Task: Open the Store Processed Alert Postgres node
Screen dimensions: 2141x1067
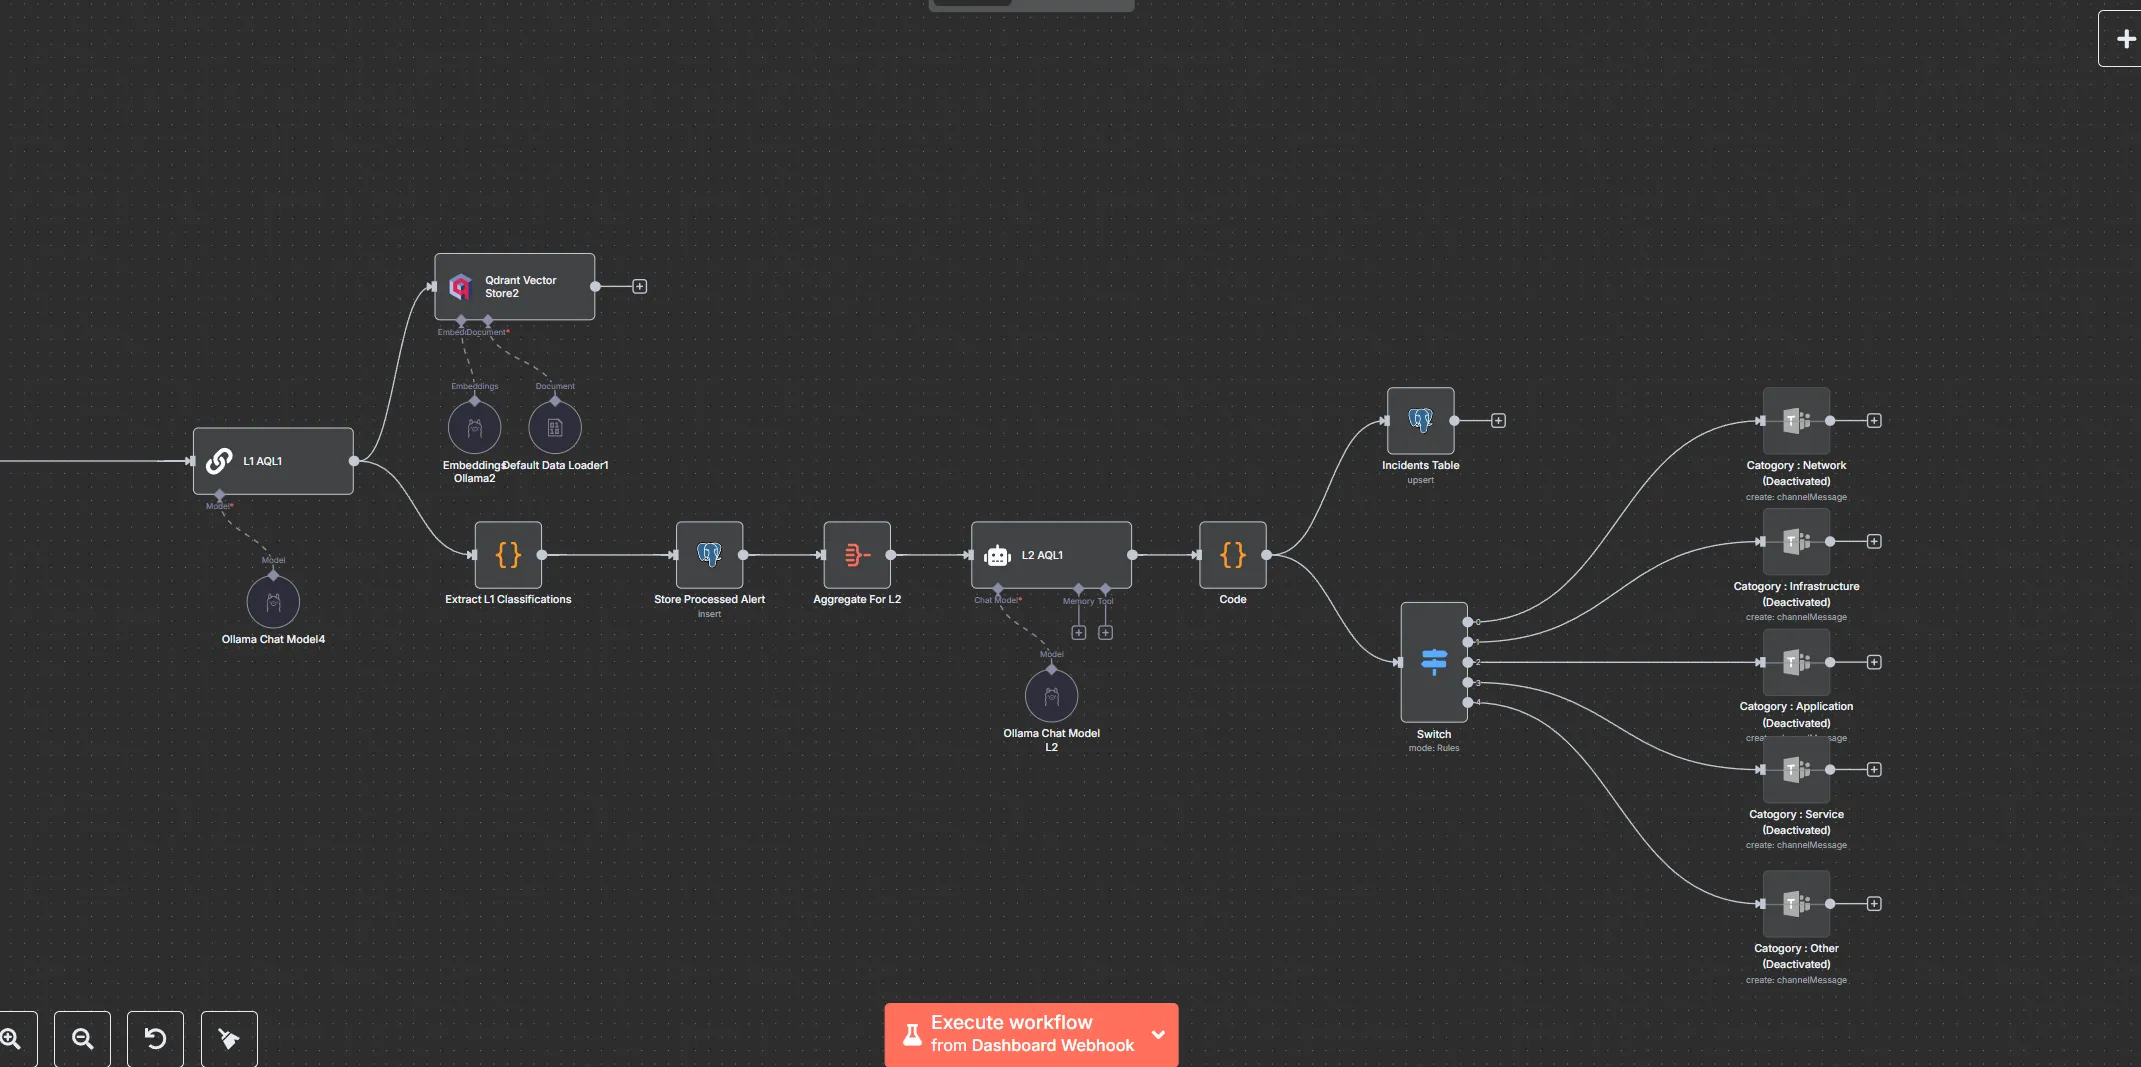Action: pyautogui.click(x=709, y=556)
